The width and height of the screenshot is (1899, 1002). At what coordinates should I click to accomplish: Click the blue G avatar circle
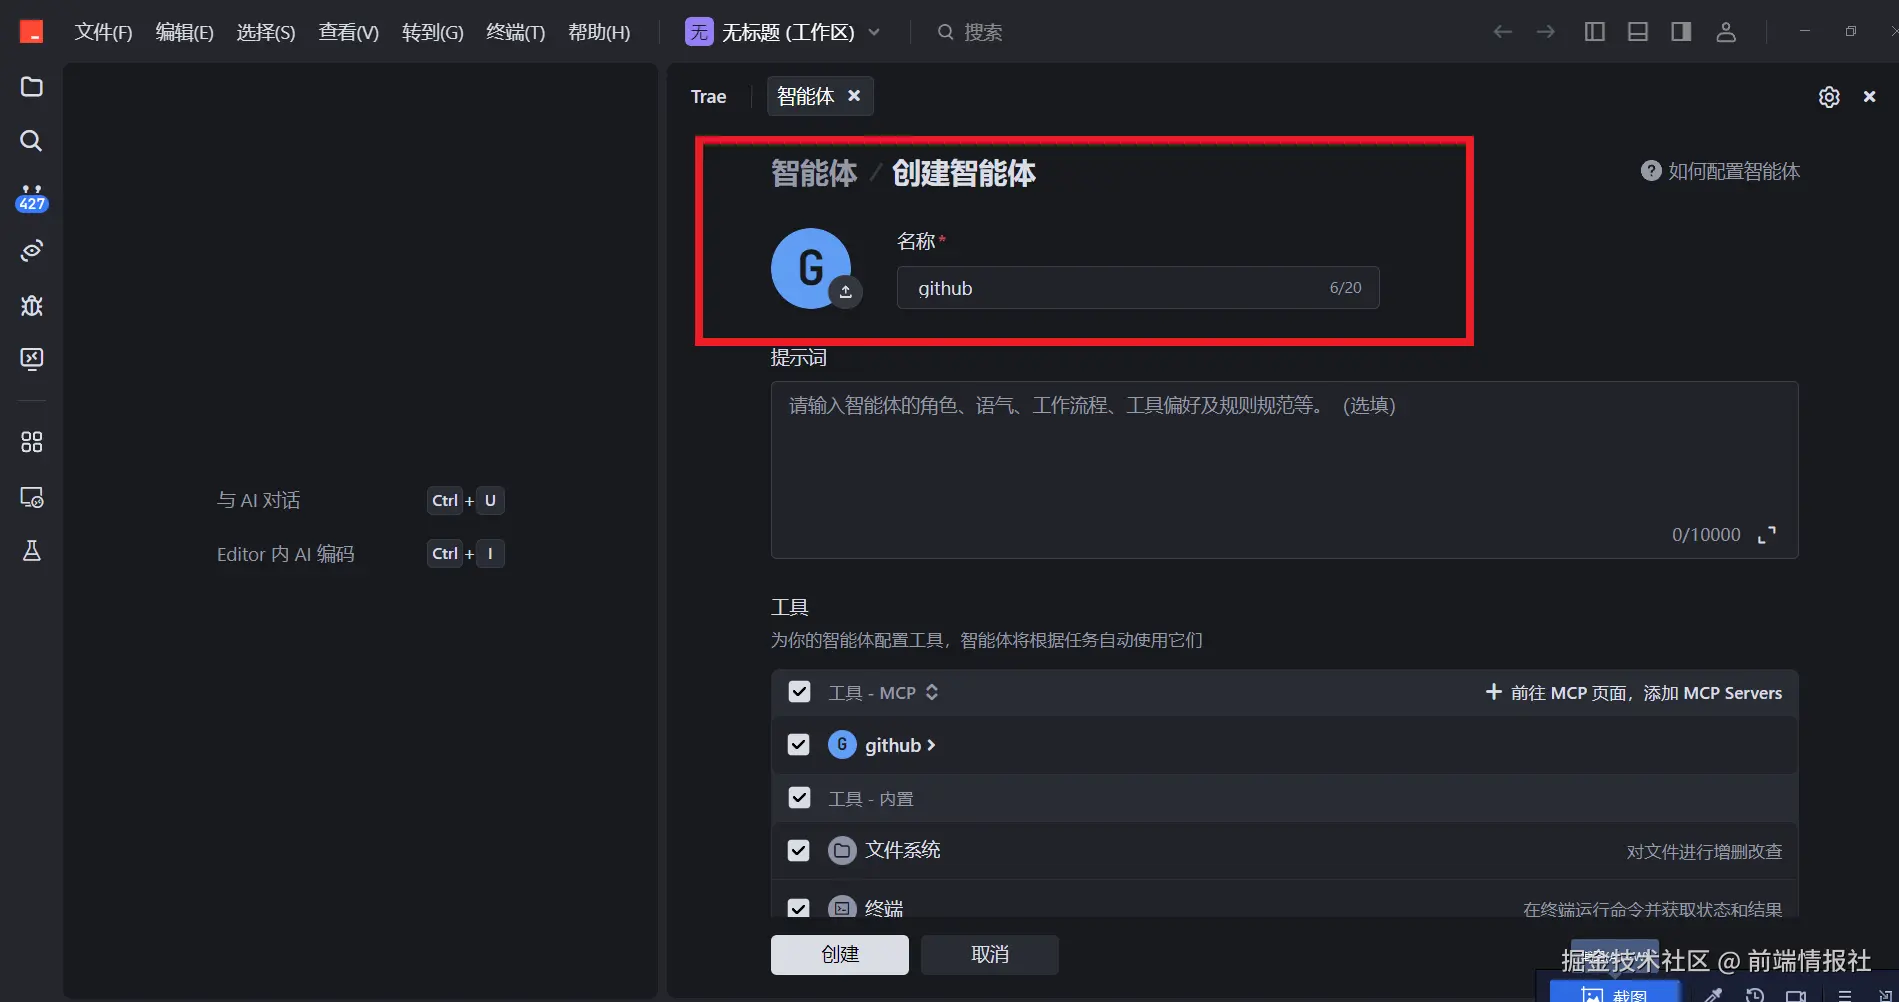pos(811,268)
